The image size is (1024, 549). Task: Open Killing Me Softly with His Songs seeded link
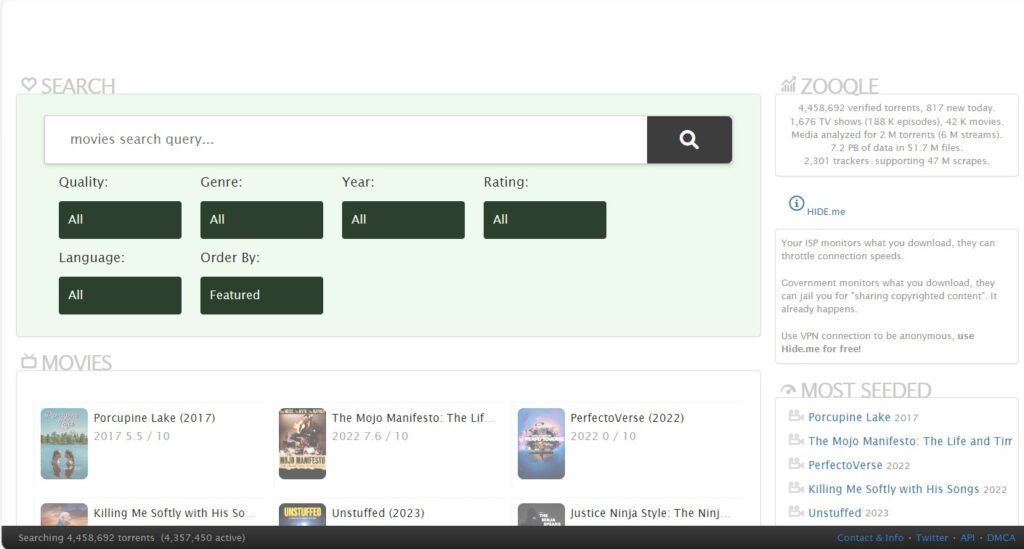tap(893, 489)
